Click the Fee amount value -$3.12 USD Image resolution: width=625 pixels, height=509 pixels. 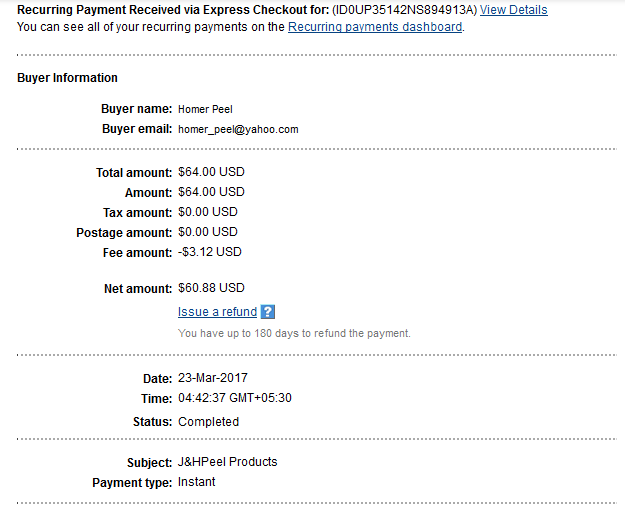click(x=210, y=252)
